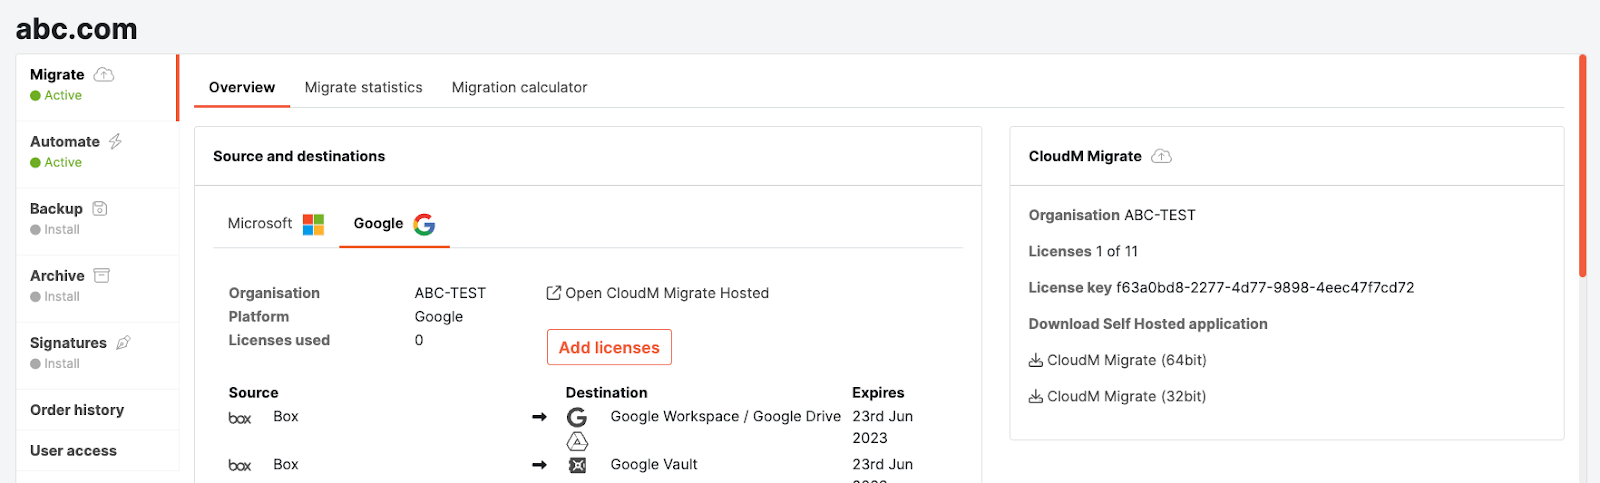Click the Google Workspace destination G icon
The image size is (1600, 483).
point(577,417)
